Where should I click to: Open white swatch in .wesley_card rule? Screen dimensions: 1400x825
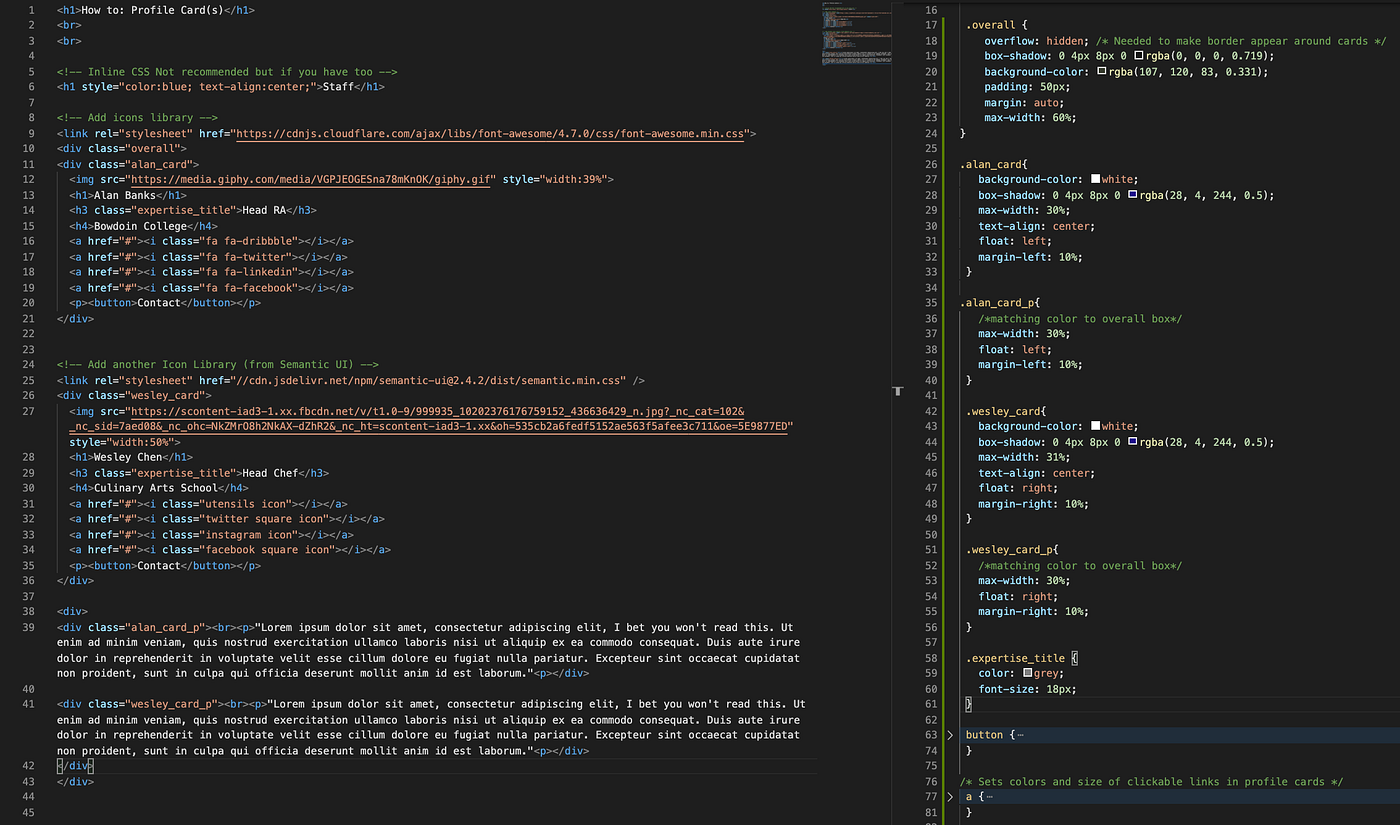tap(1096, 427)
